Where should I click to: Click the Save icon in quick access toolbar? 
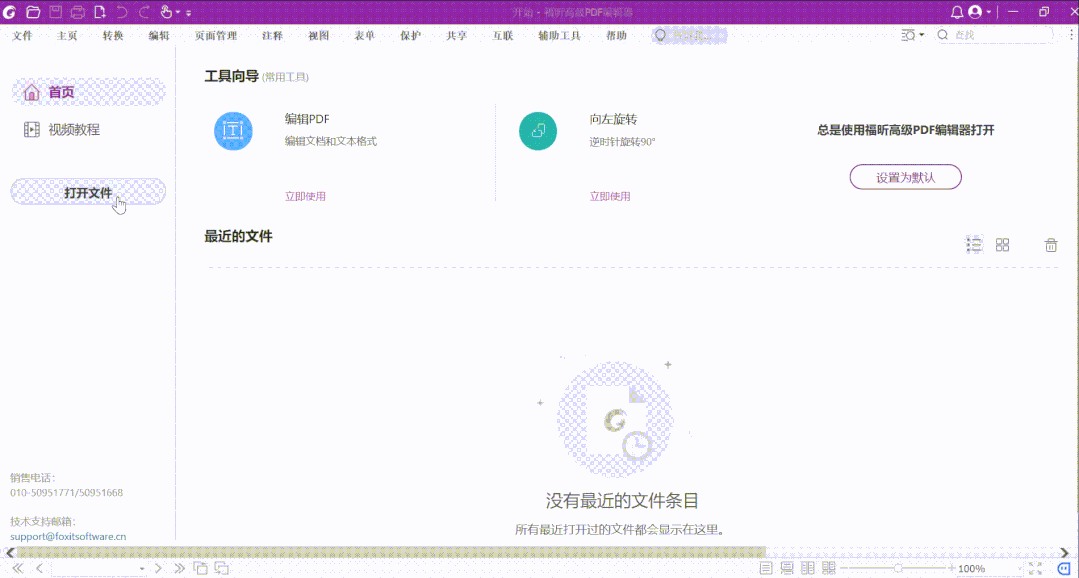(55, 12)
